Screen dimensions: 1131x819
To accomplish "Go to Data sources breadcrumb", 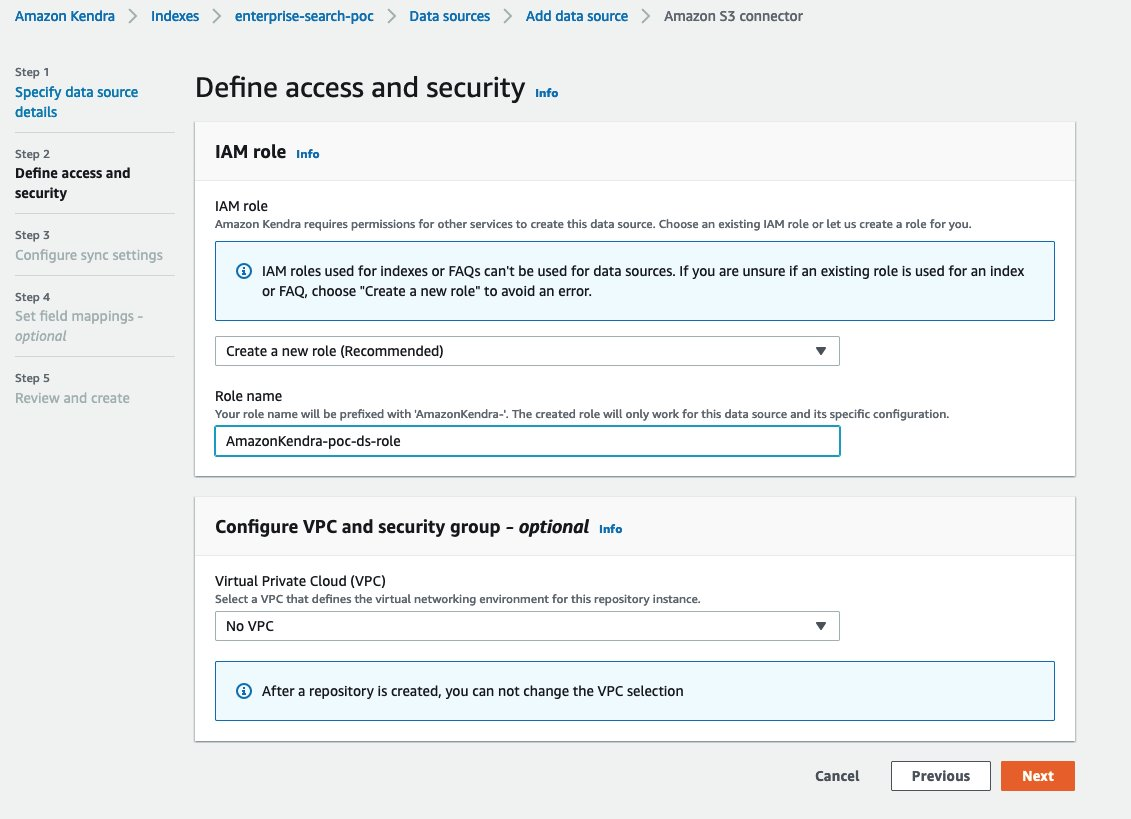I will [x=449, y=16].
